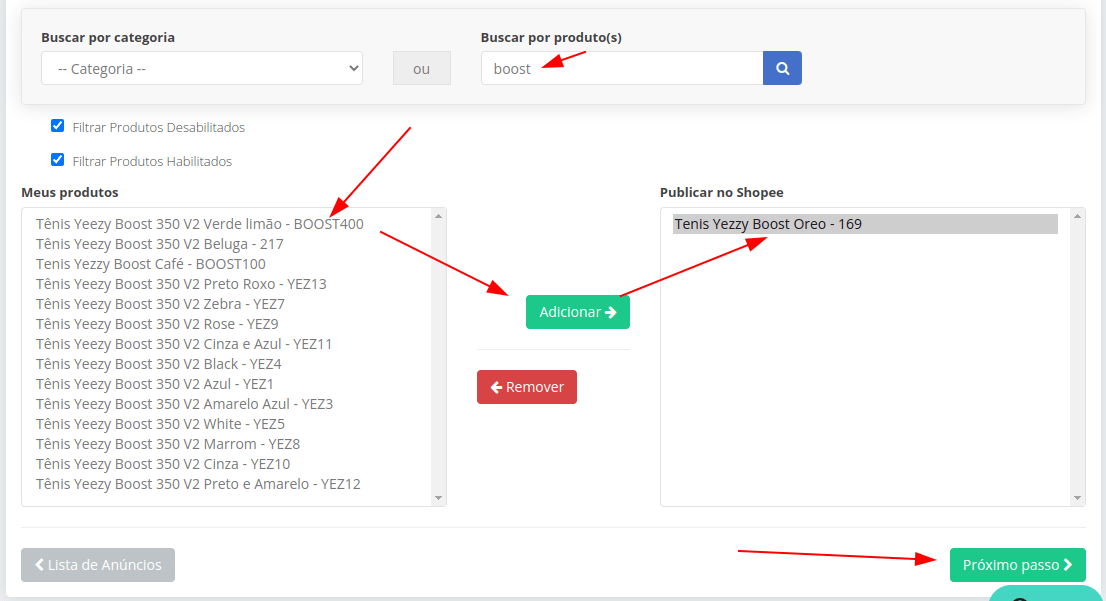This screenshot has width=1106, height=601.
Task: Click Publicar no Shopee list scroll-down arrow
Action: [1077, 498]
